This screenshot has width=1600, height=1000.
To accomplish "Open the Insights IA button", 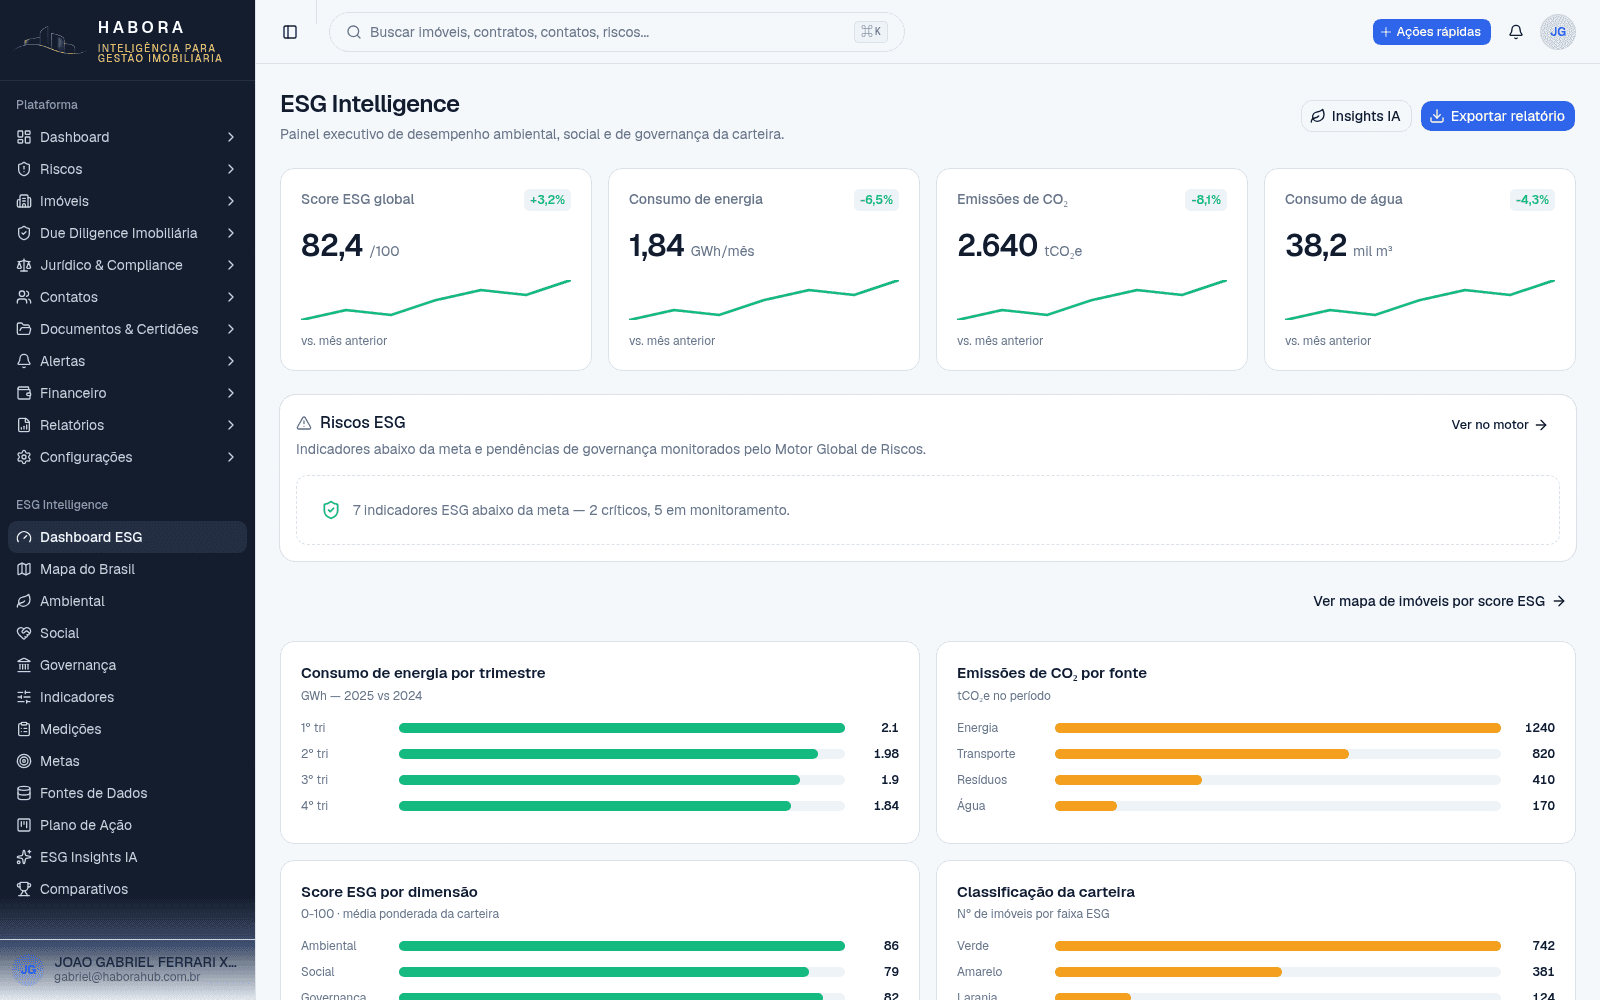I will pyautogui.click(x=1356, y=116).
